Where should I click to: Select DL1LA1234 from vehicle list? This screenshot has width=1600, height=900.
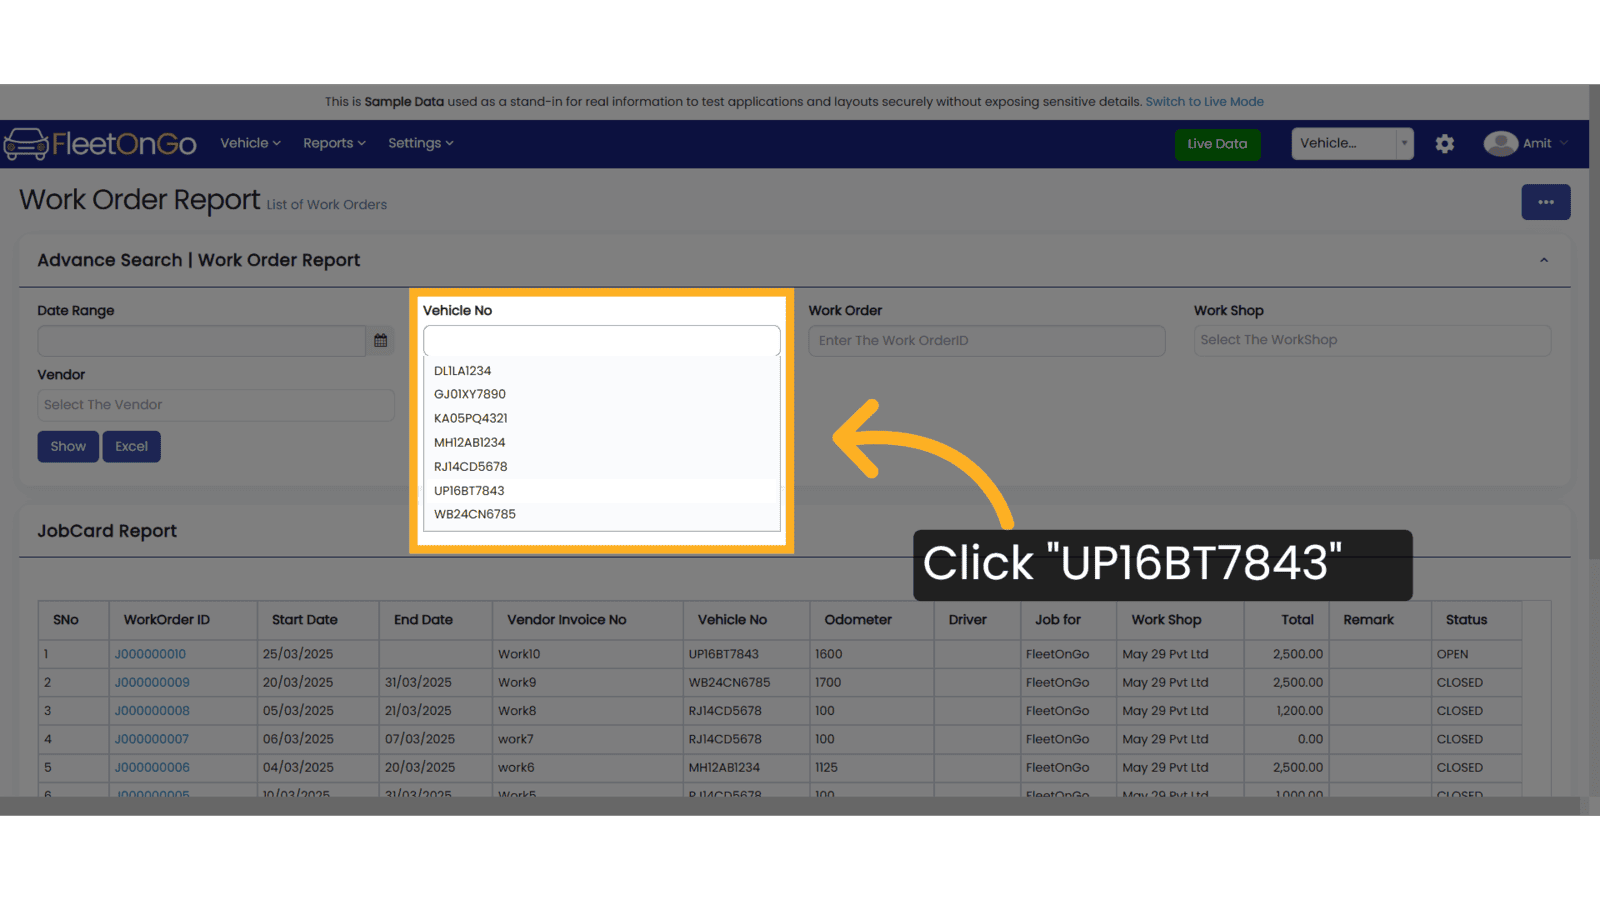click(x=602, y=370)
